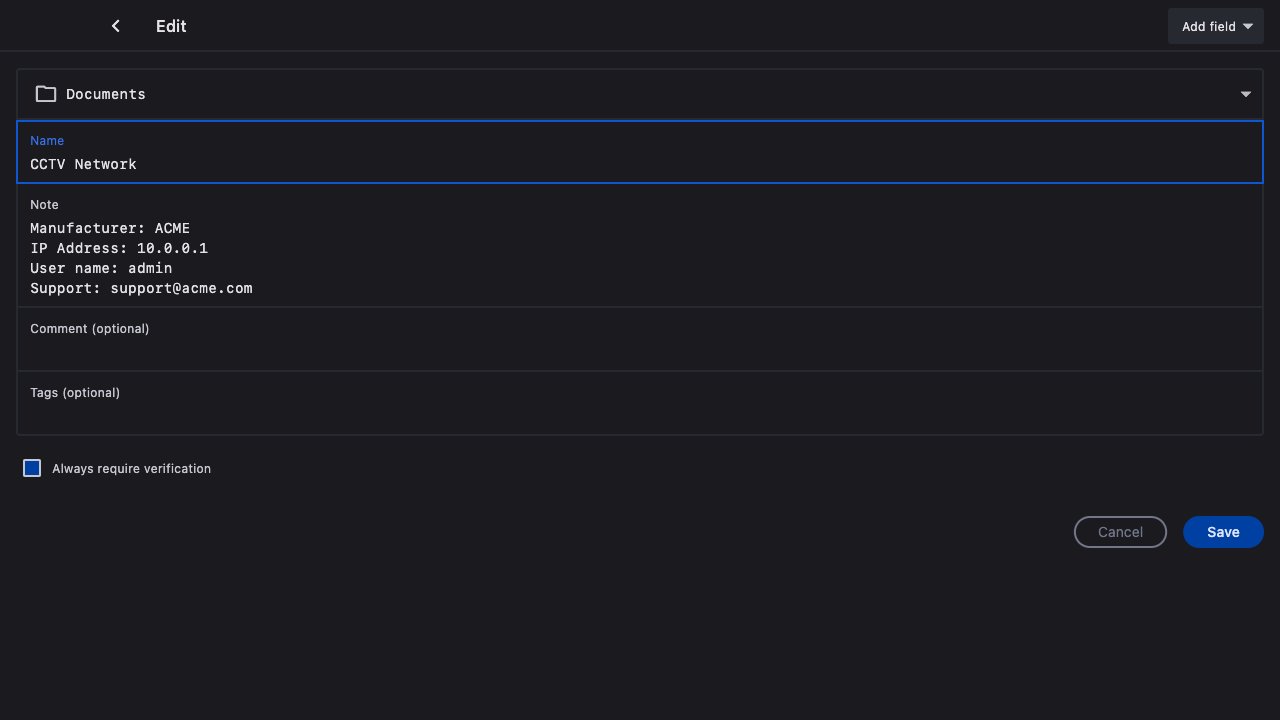Go back using the back arrow
This screenshot has width=1280, height=720.
pos(116,26)
